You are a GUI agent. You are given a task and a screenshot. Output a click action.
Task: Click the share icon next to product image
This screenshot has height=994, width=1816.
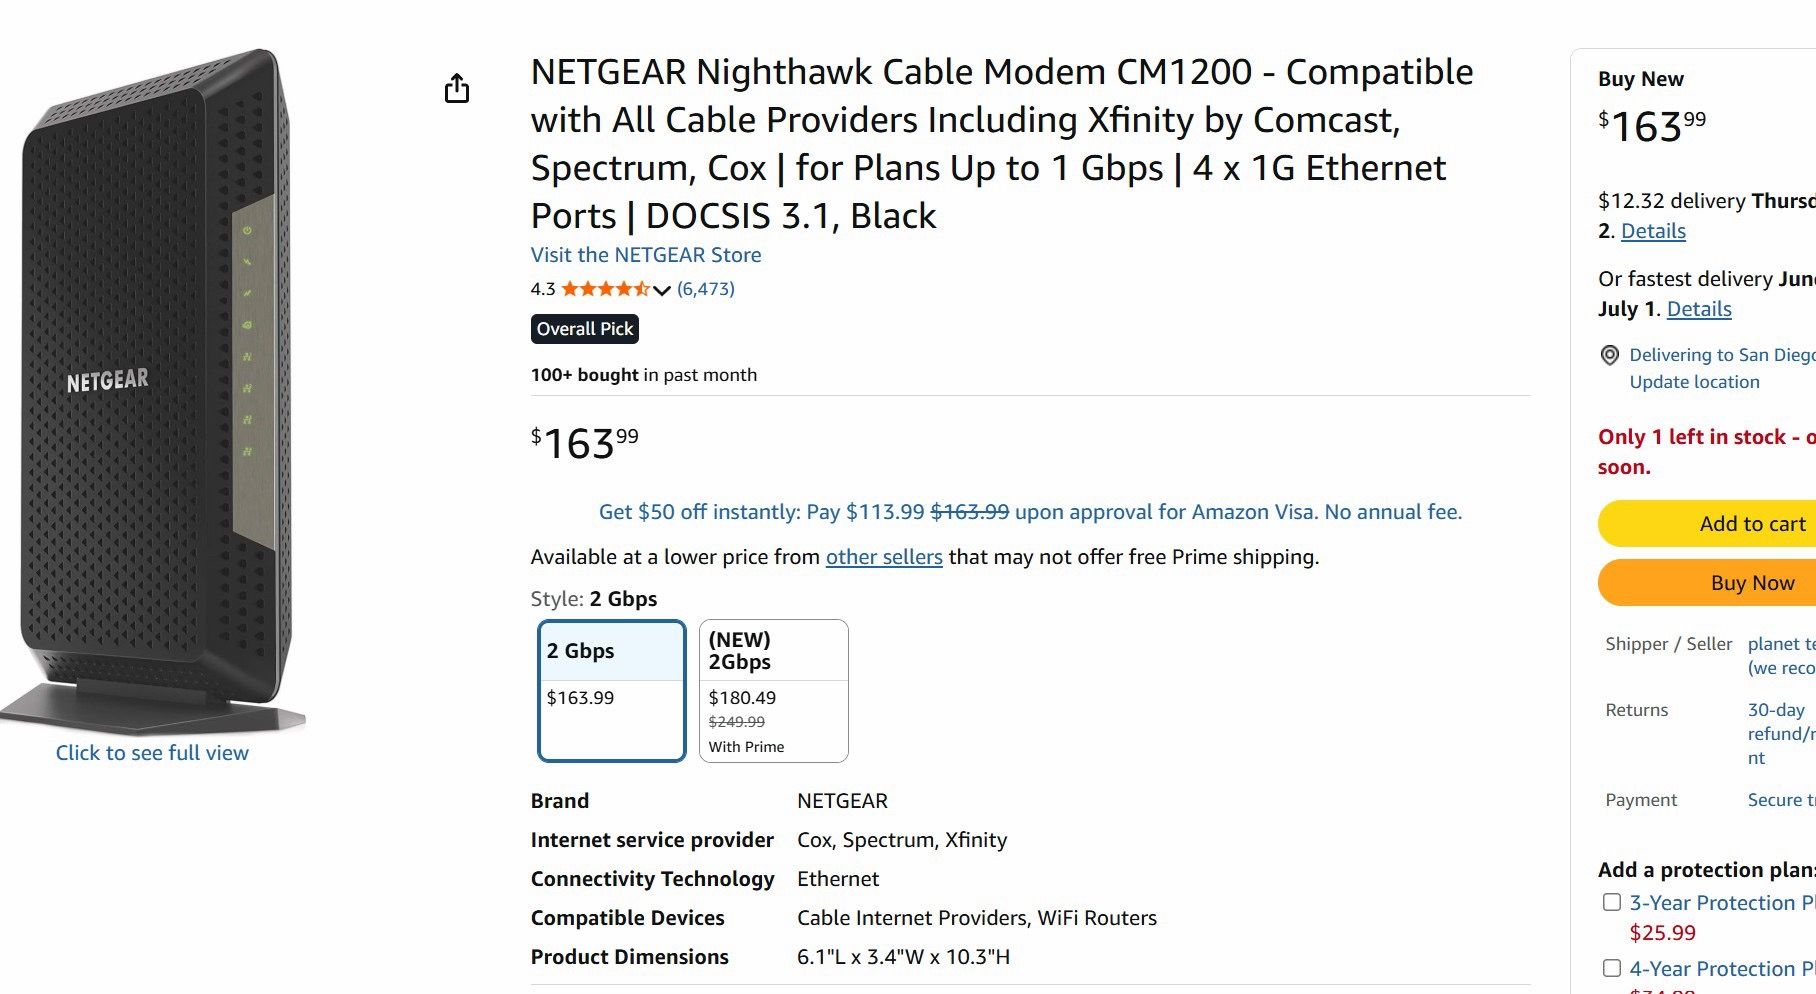[456, 88]
